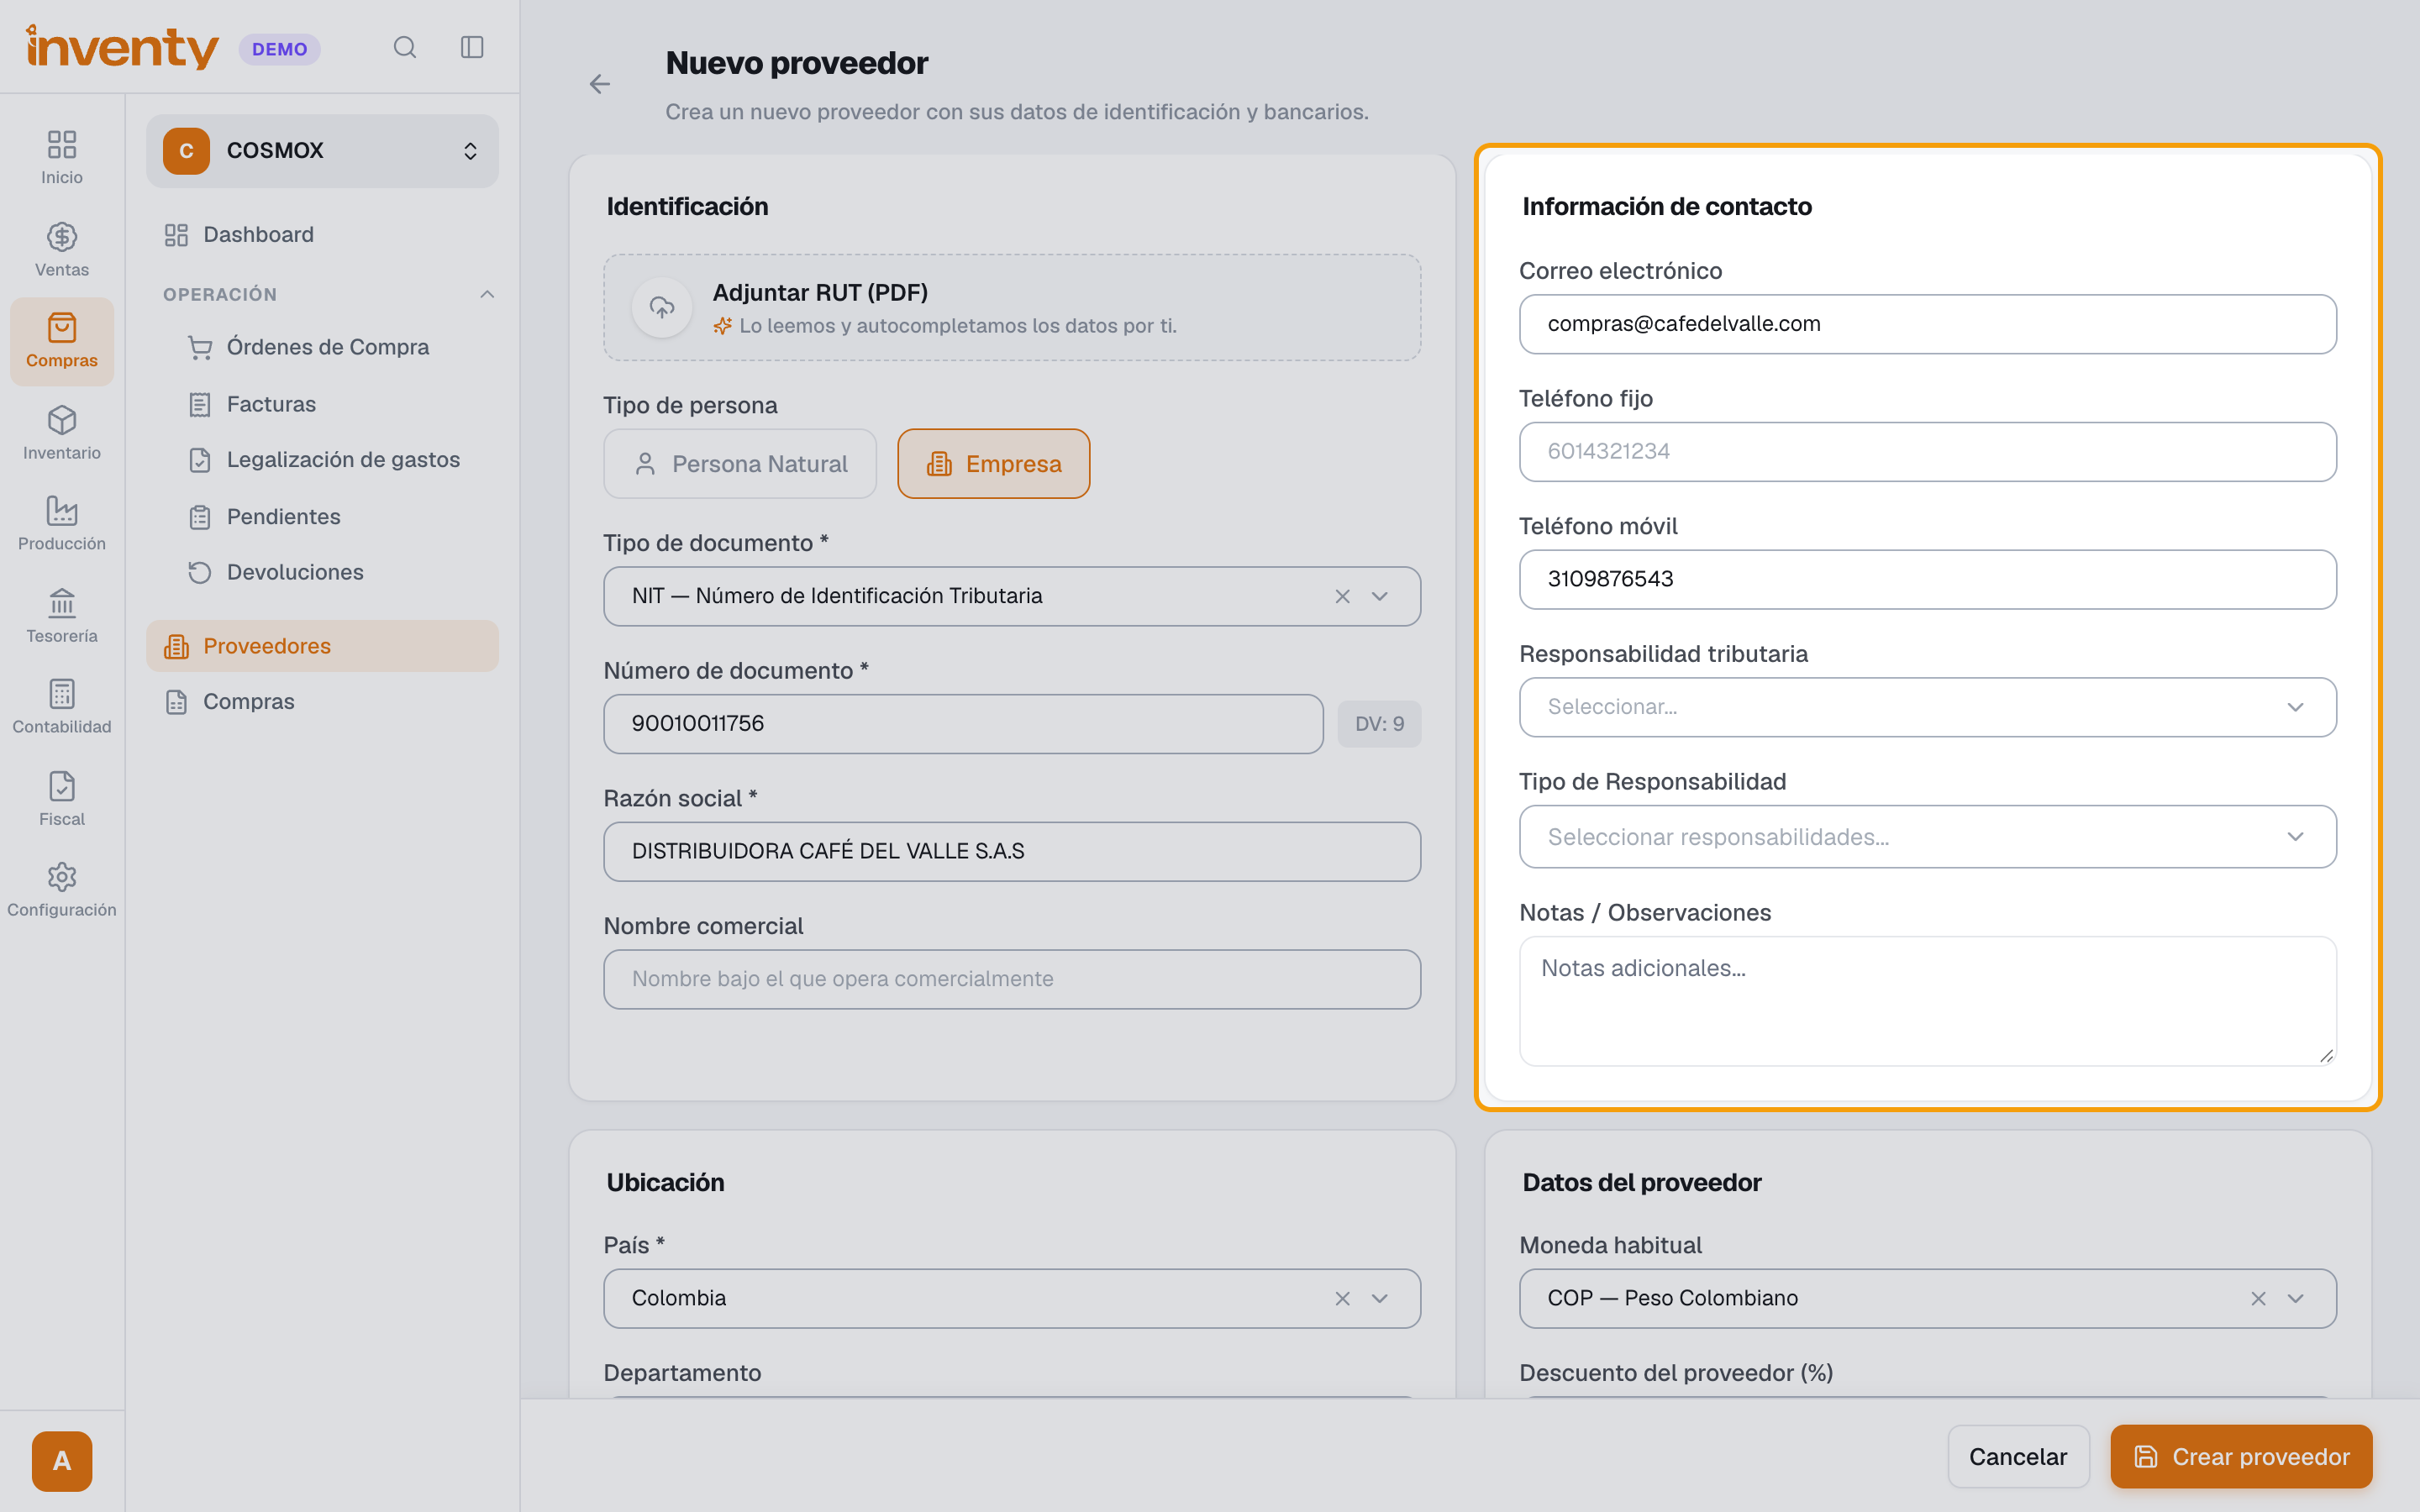Click the Correo electrónico field
2420x1512 pixels.
click(x=1927, y=324)
